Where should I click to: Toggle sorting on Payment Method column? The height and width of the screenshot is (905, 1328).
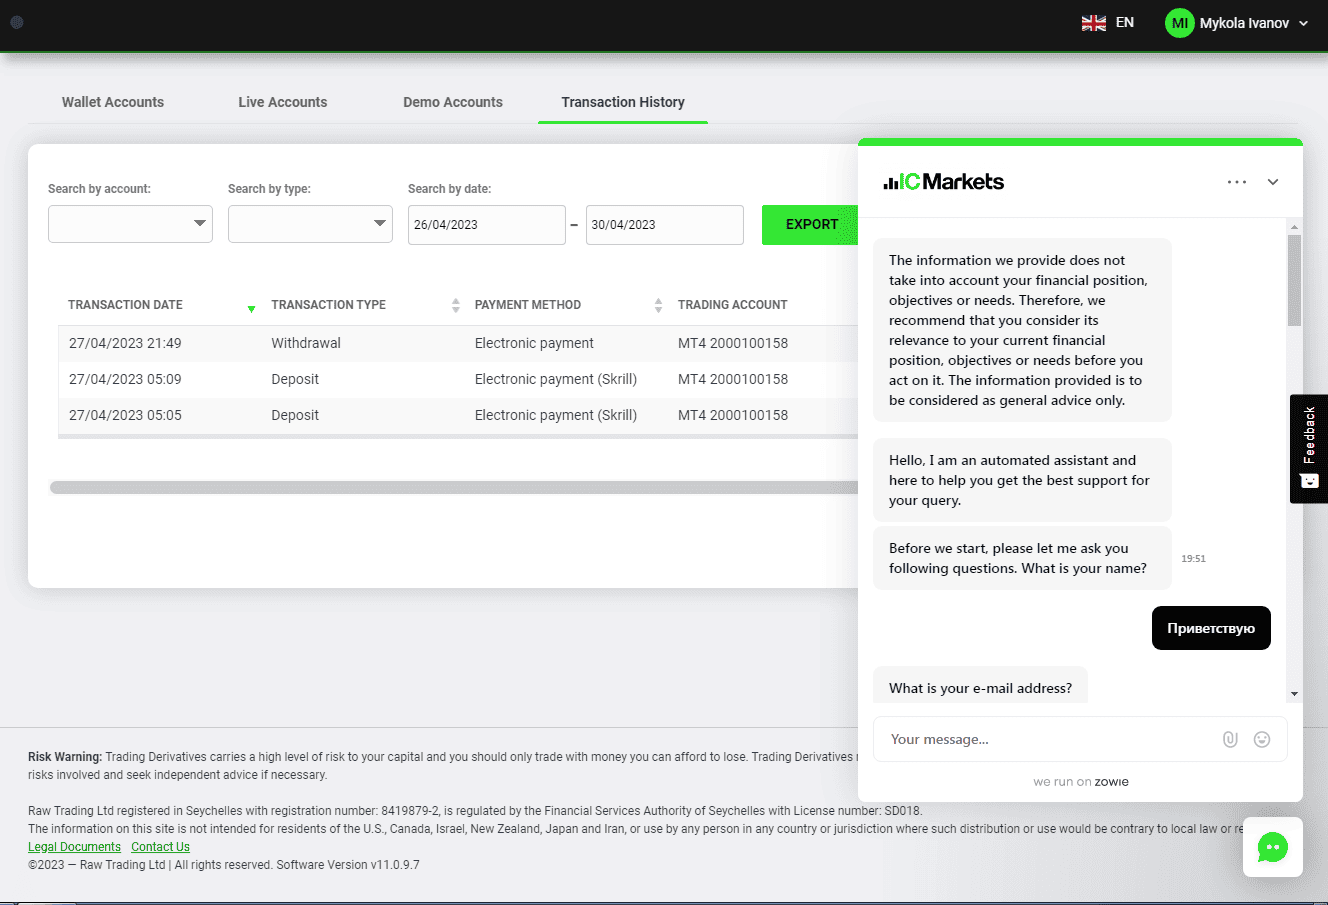tap(658, 305)
